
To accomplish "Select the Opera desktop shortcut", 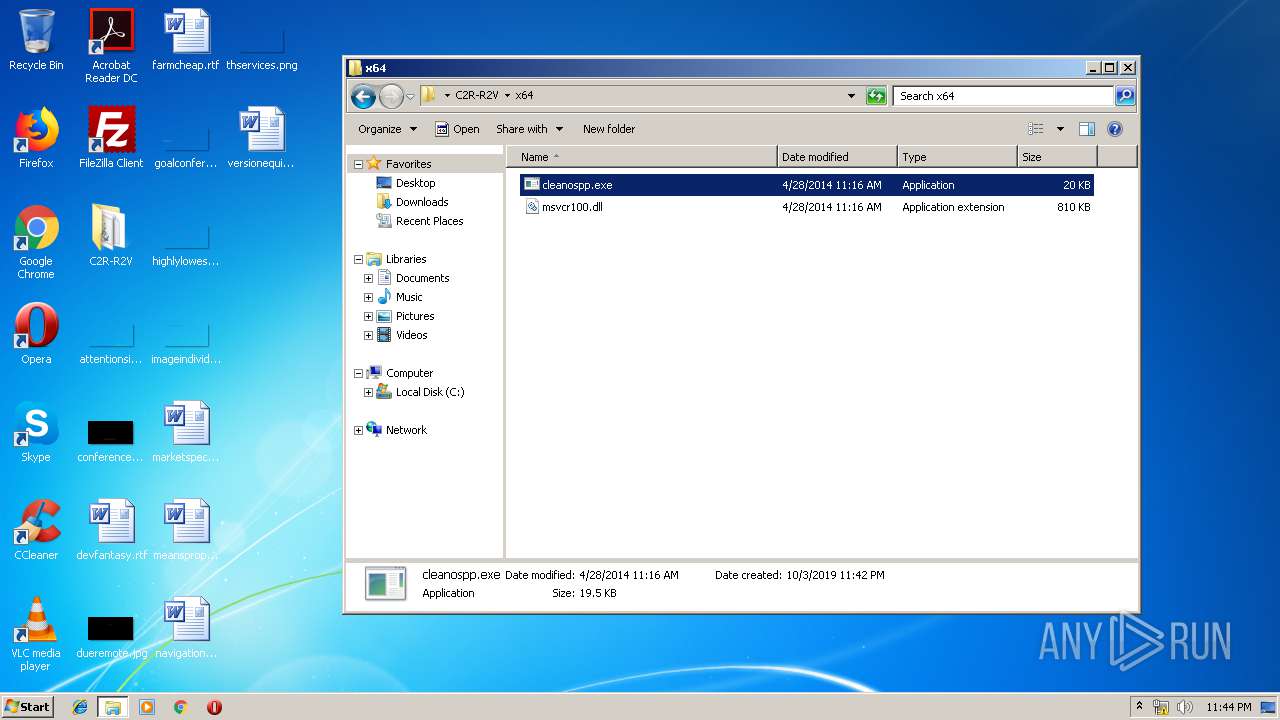I will tap(36, 333).
